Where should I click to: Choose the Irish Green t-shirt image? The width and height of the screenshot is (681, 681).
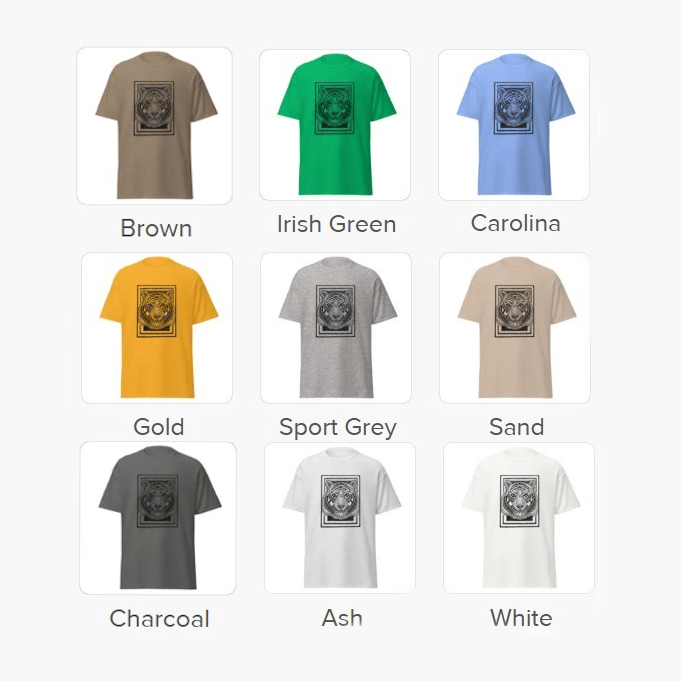[x=335, y=125]
